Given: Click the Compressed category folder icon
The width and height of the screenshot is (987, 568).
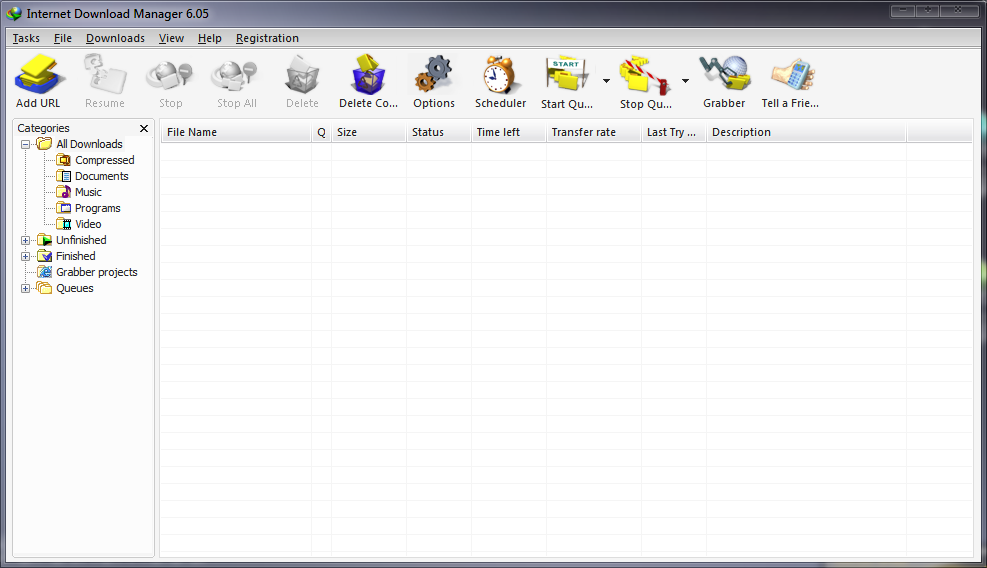Looking at the screenshot, I should (x=64, y=160).
